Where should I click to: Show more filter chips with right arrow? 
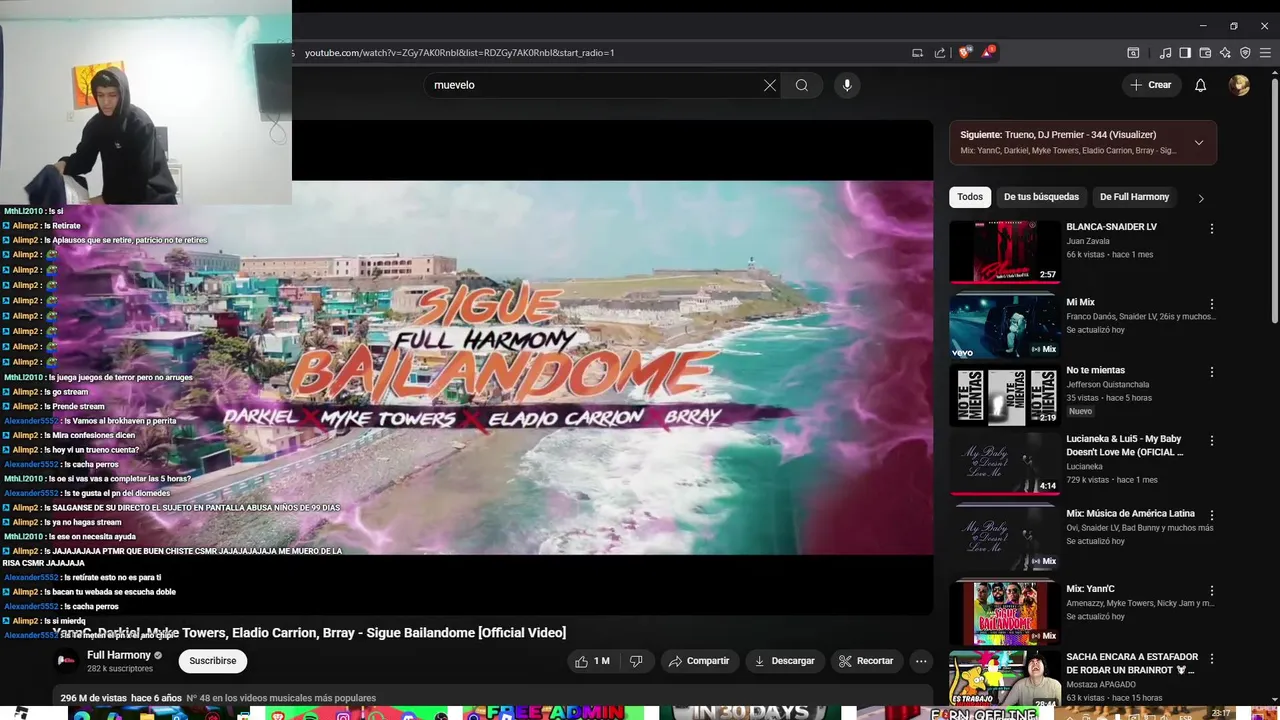pyautogui.click(x=1201, y=198)
